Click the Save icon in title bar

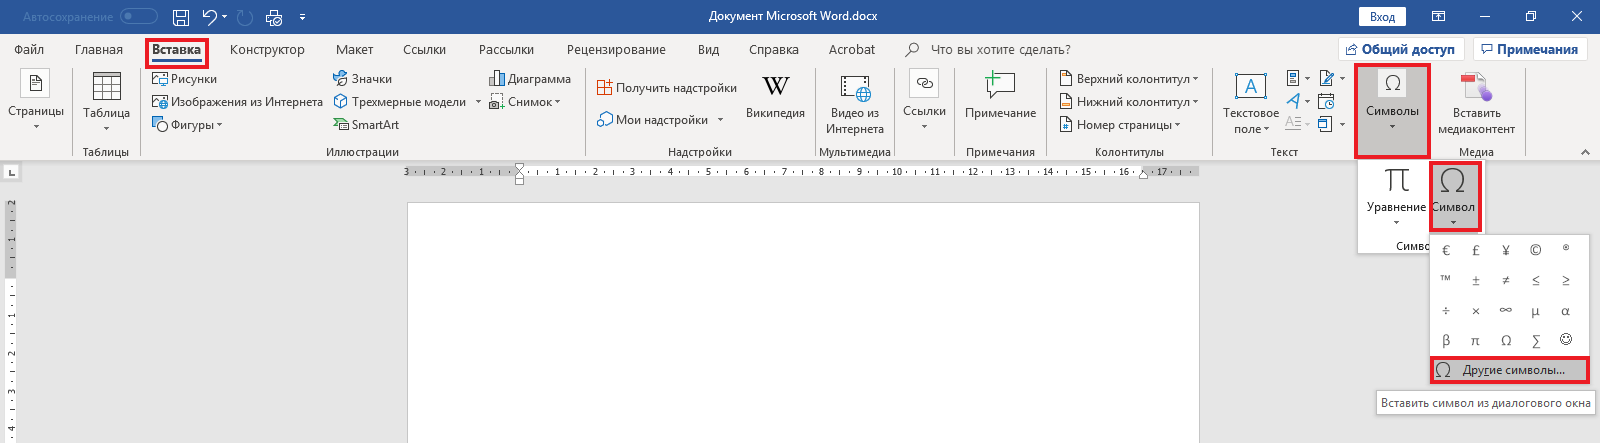pyautogui.click(x=181, y=17)
